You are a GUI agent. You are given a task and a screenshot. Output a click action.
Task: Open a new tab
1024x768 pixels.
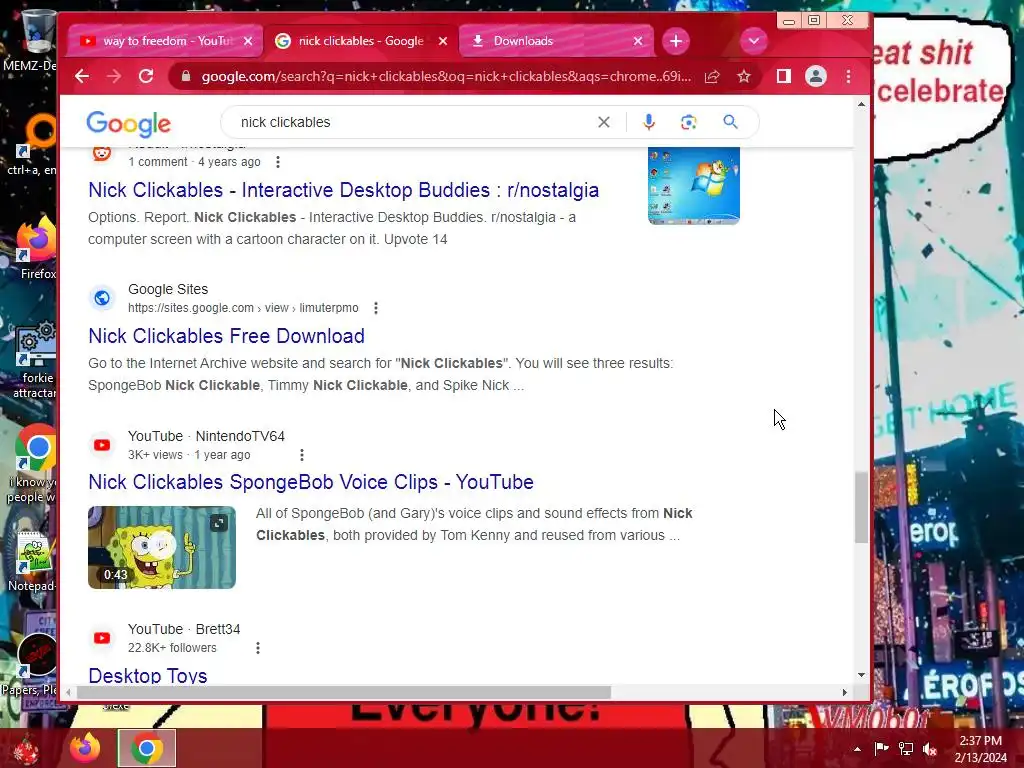point(676,41)
